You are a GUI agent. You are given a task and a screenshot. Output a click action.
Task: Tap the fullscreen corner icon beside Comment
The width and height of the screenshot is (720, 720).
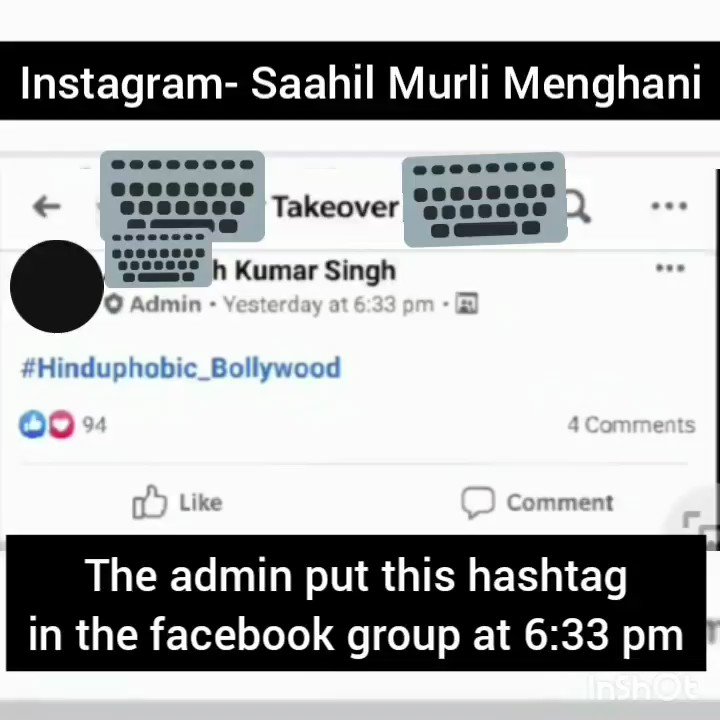[x=701, y=523]
